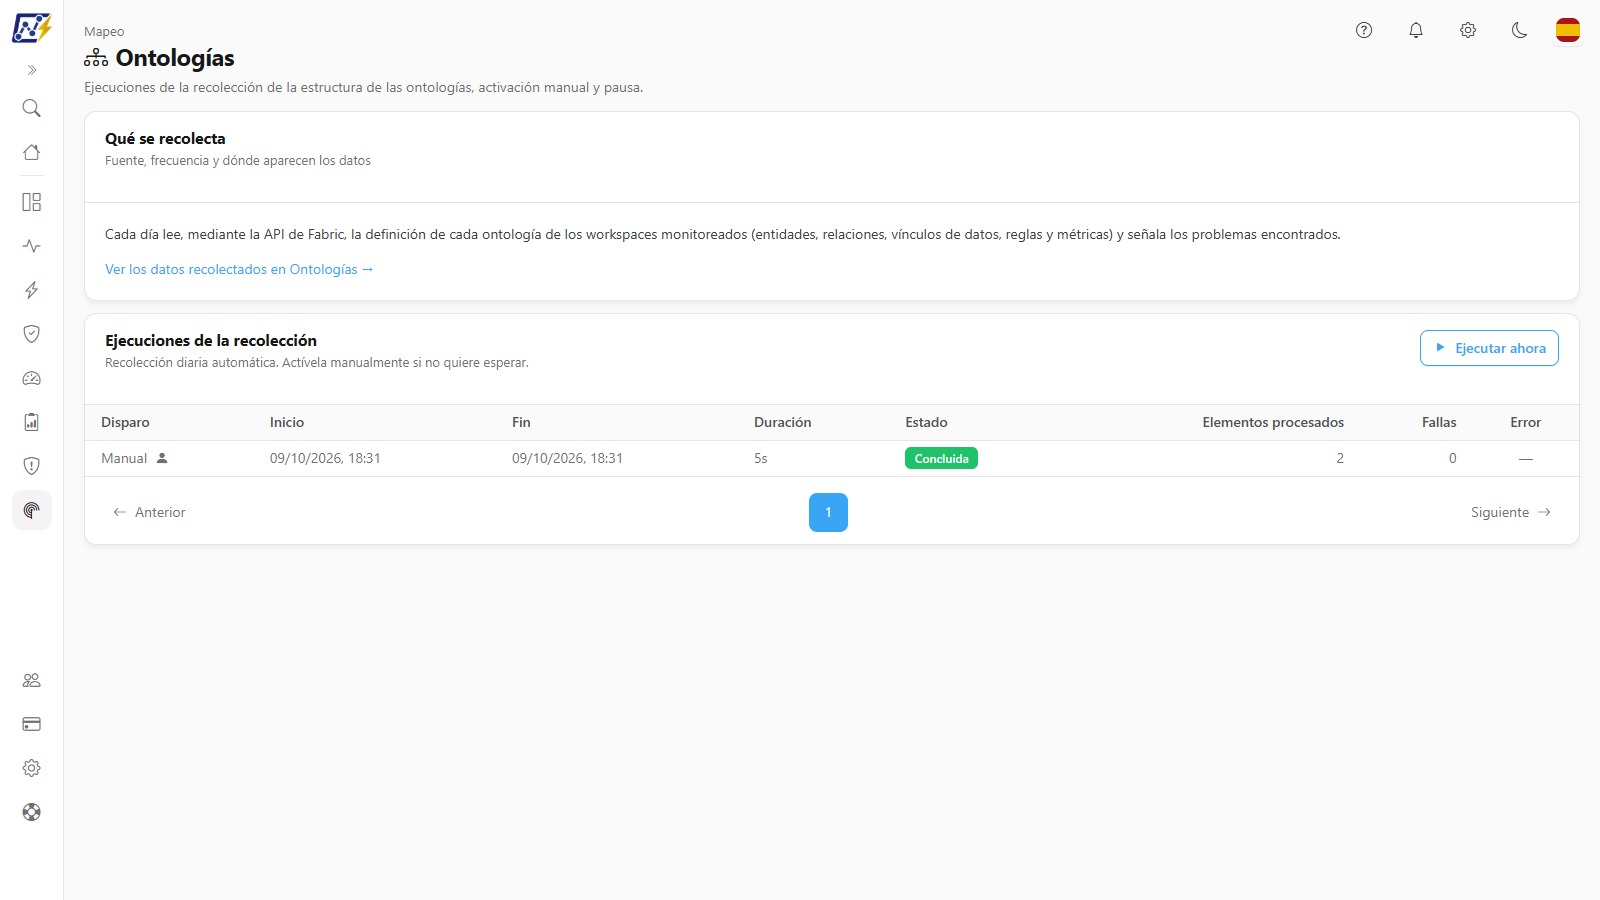Go to the home icon in sidebar
This screenshot has width=1600, height=900.
click(32, 152)
